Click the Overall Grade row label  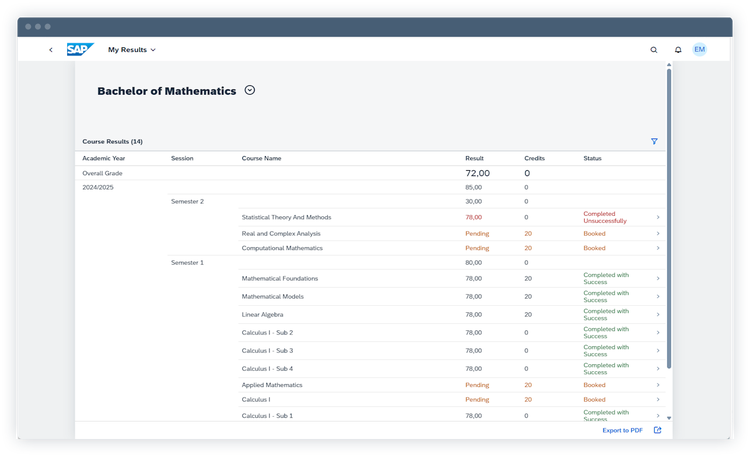click(102, 173)
